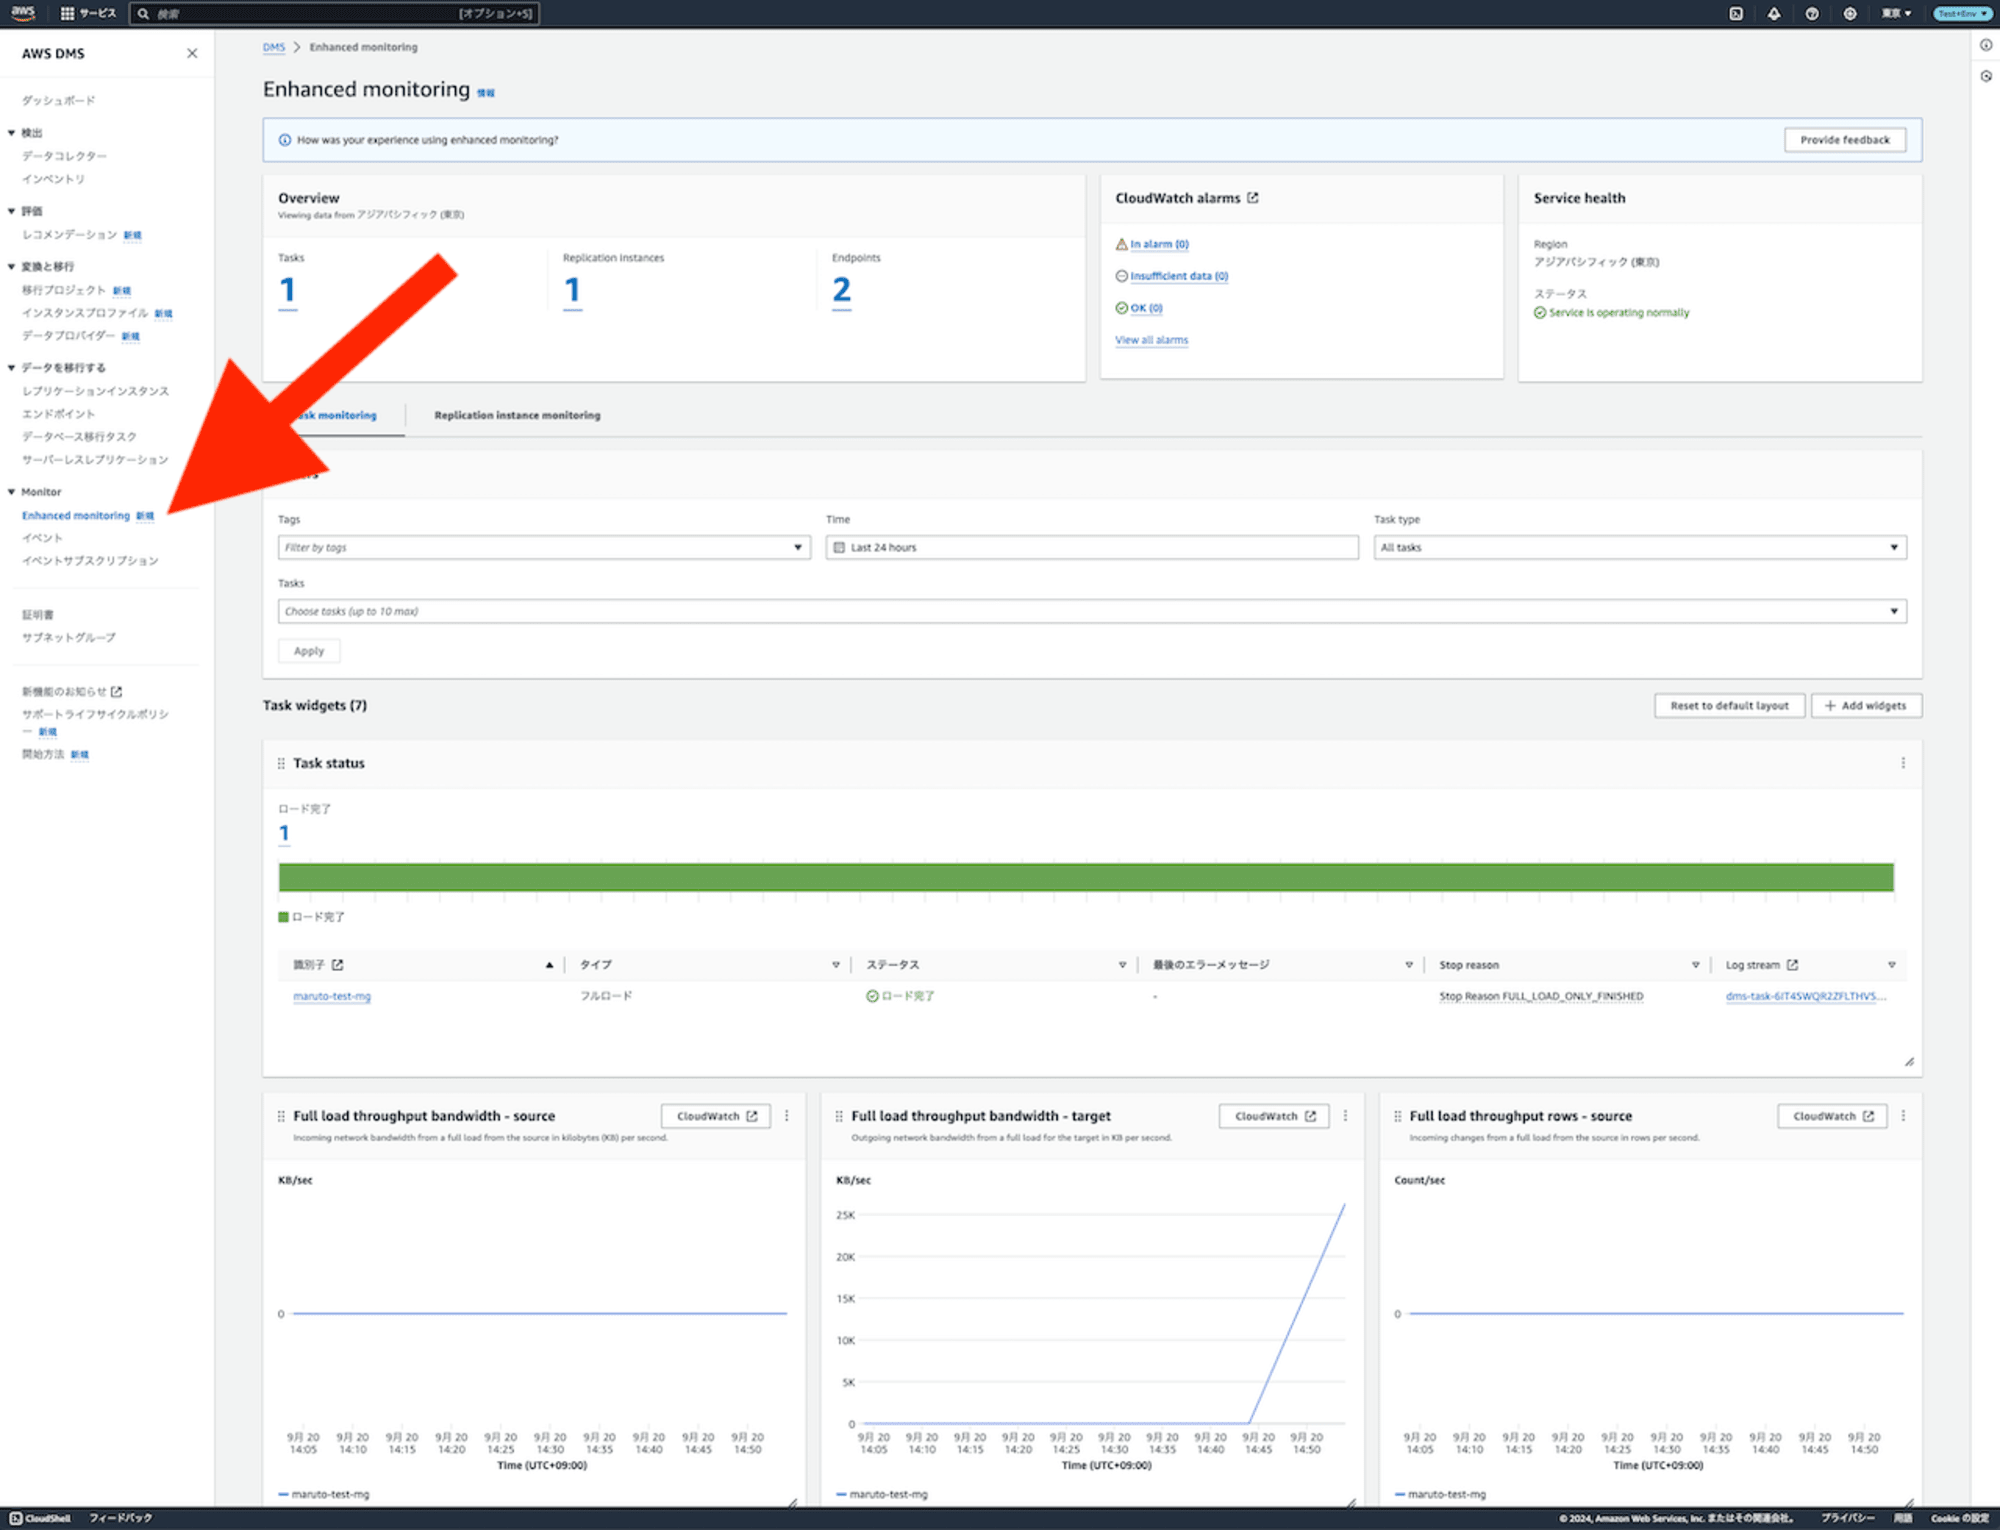Open CloudWatch for bandwidth target widget
Viewport: 2000px width, 1530px height.
pos(1274,1116)
